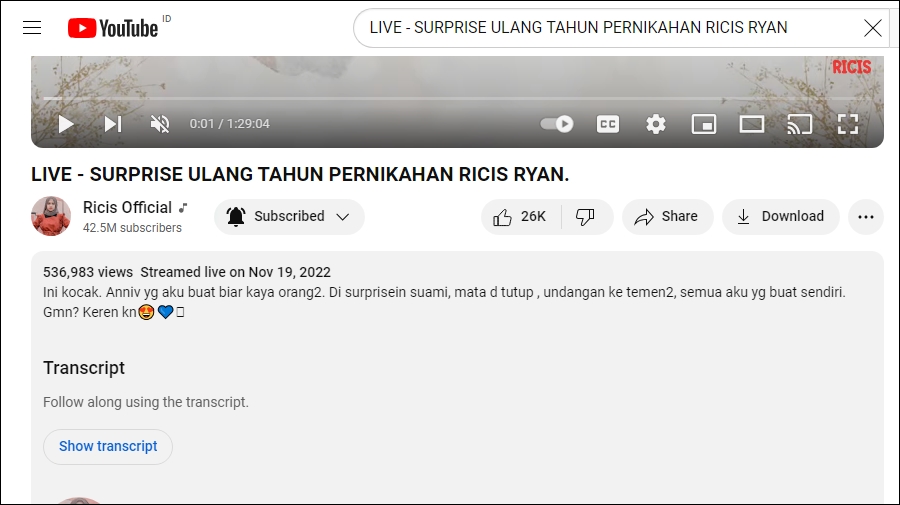Share this video
The width and height of the screenshot is (900, 505).
[667, 216]
